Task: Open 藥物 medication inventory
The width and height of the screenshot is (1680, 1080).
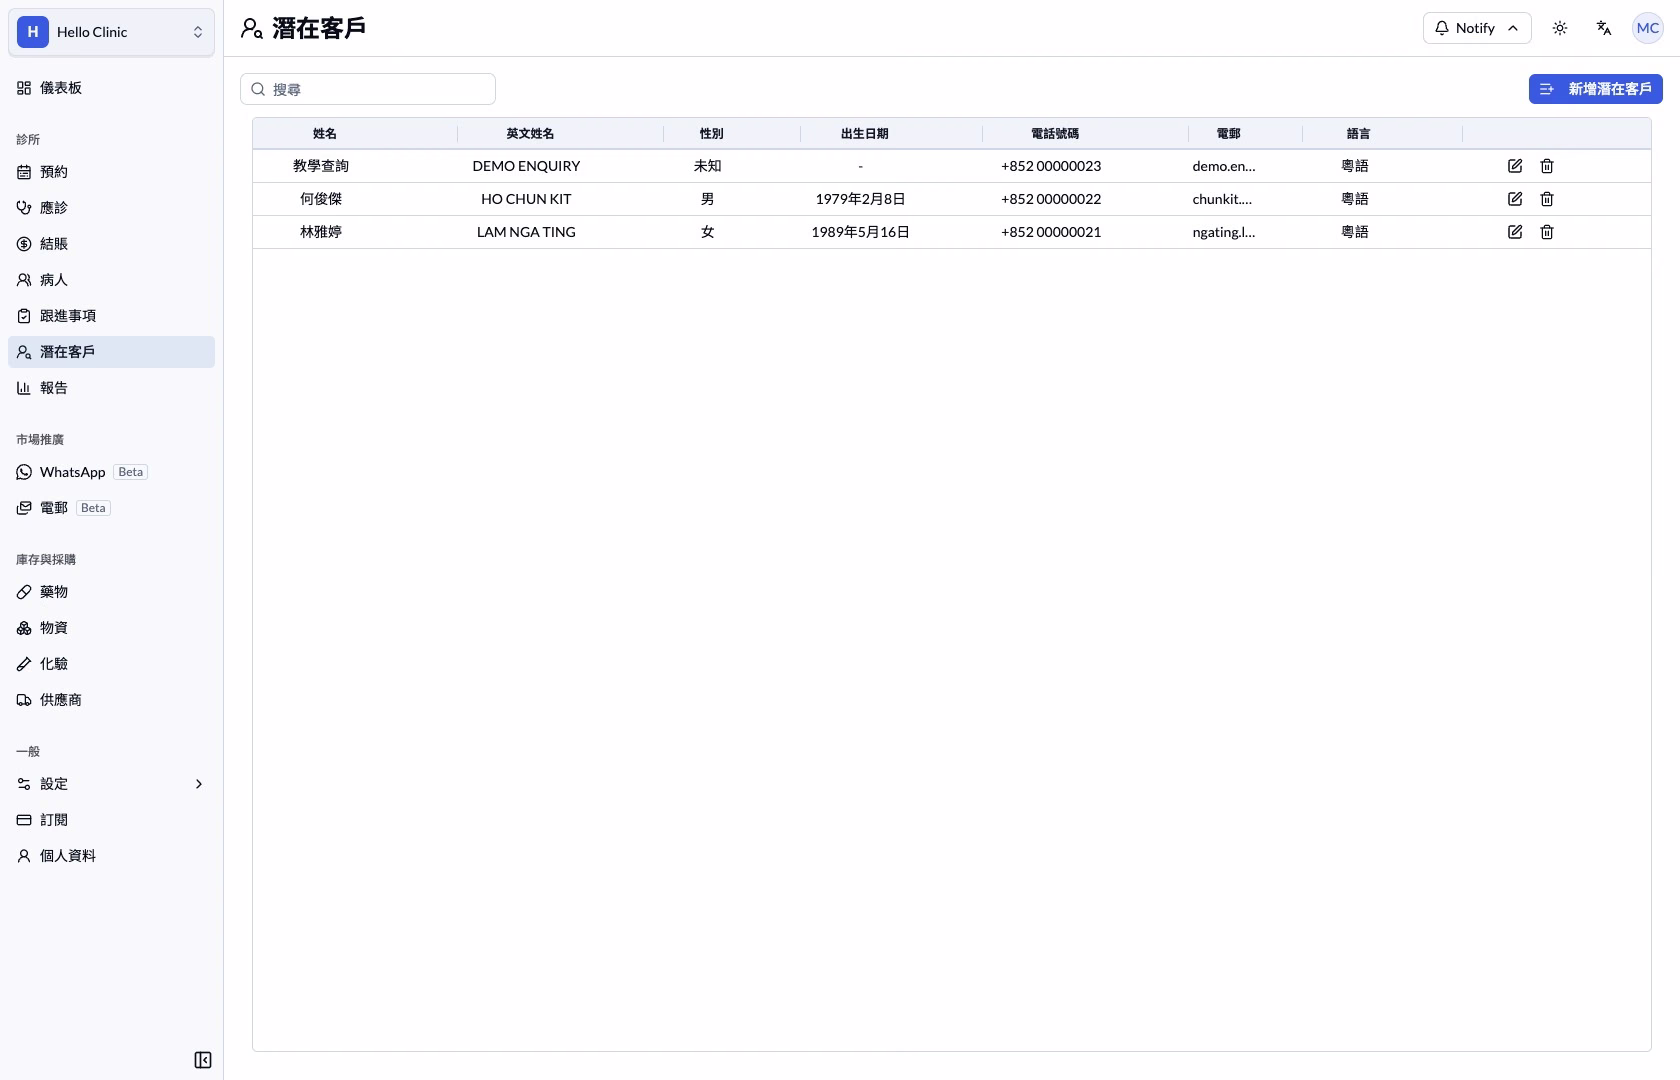Action: [111, 592]
